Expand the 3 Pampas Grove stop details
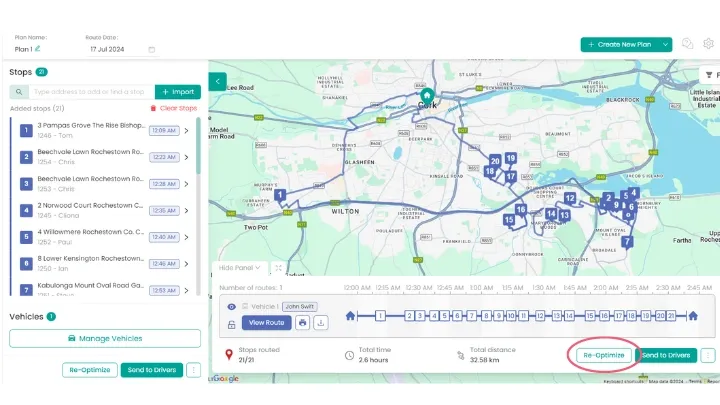This screenshot has height=405, width=720. (x=186, y=130)
